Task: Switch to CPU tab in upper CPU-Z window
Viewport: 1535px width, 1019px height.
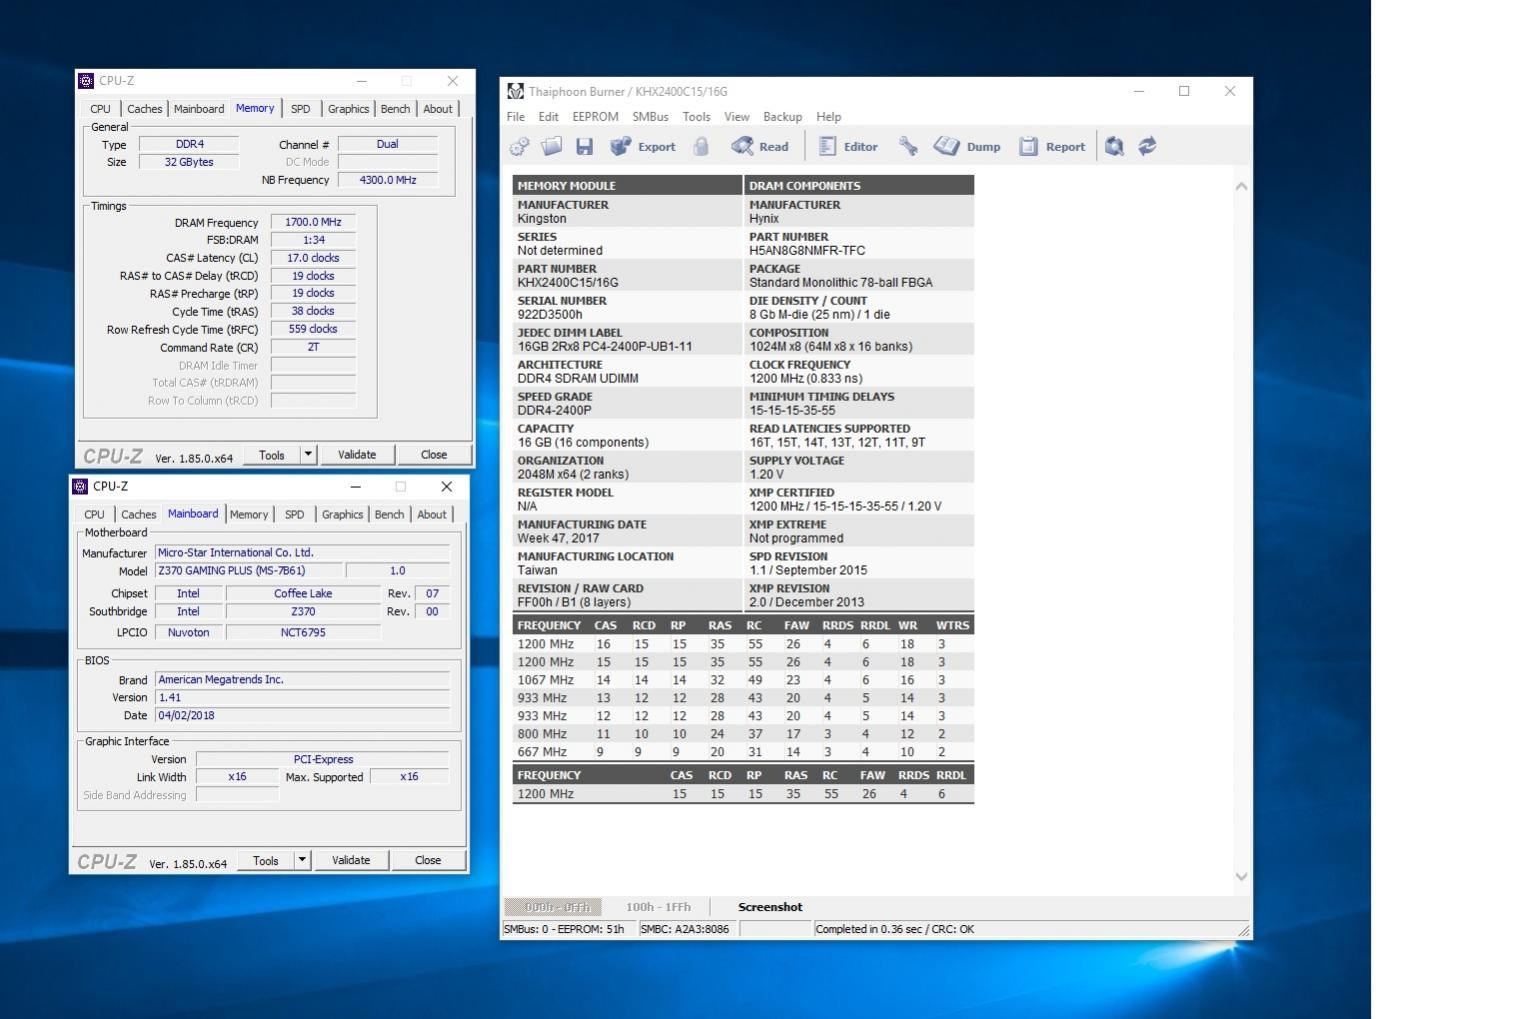Action: 101,109
